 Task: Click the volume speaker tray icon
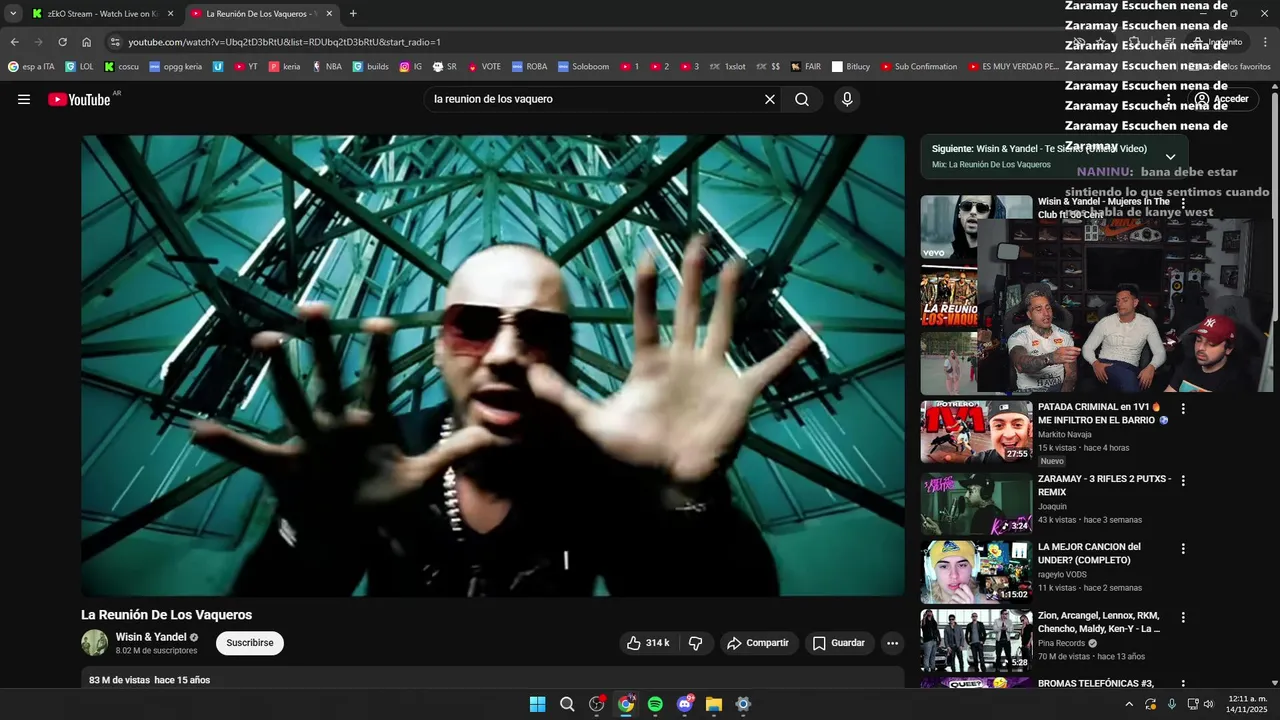pos(1208,704)
